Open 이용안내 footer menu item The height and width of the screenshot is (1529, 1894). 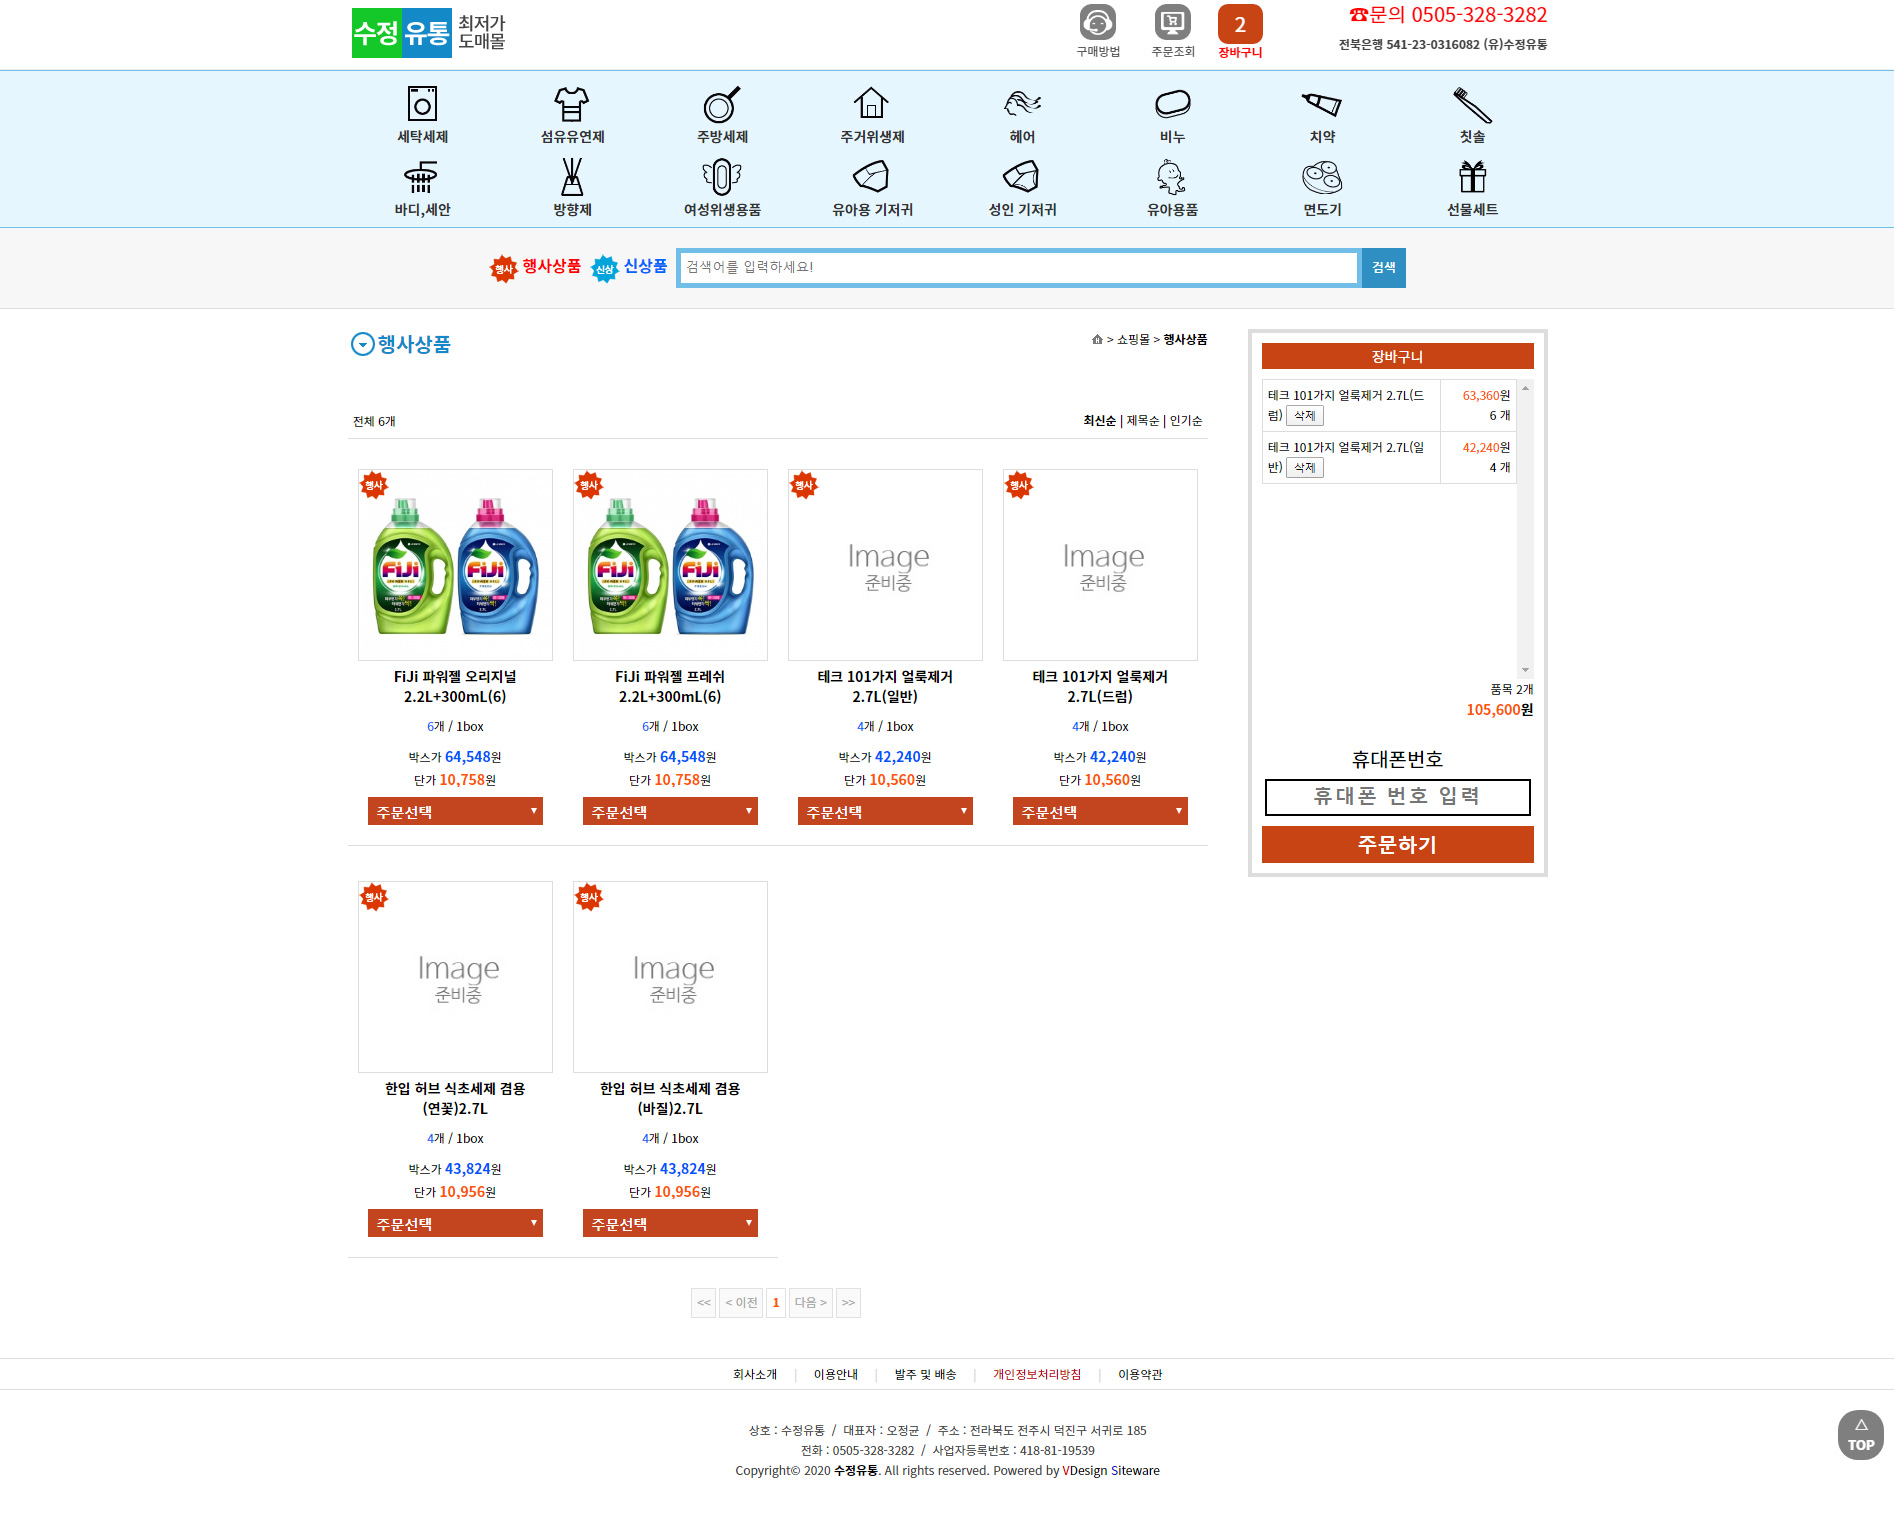coord(836,1375)
